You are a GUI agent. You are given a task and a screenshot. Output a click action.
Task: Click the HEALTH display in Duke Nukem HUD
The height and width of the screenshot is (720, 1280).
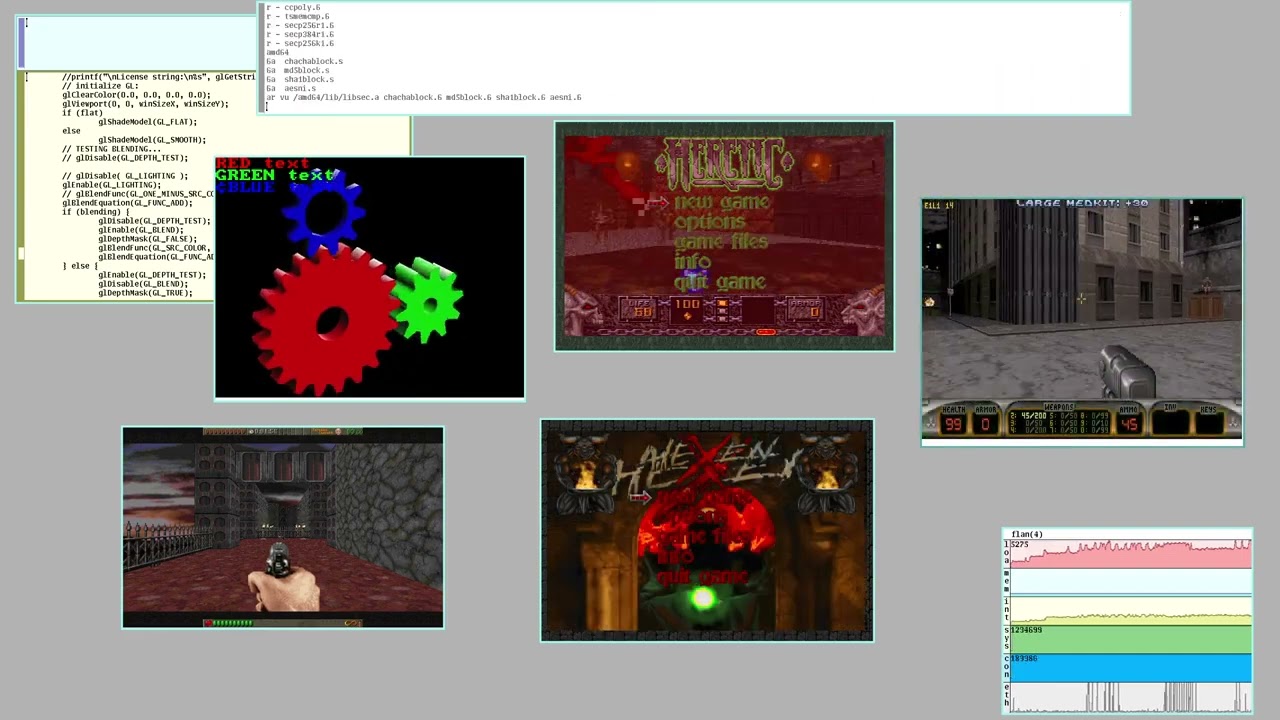click(x=954, y=420)
